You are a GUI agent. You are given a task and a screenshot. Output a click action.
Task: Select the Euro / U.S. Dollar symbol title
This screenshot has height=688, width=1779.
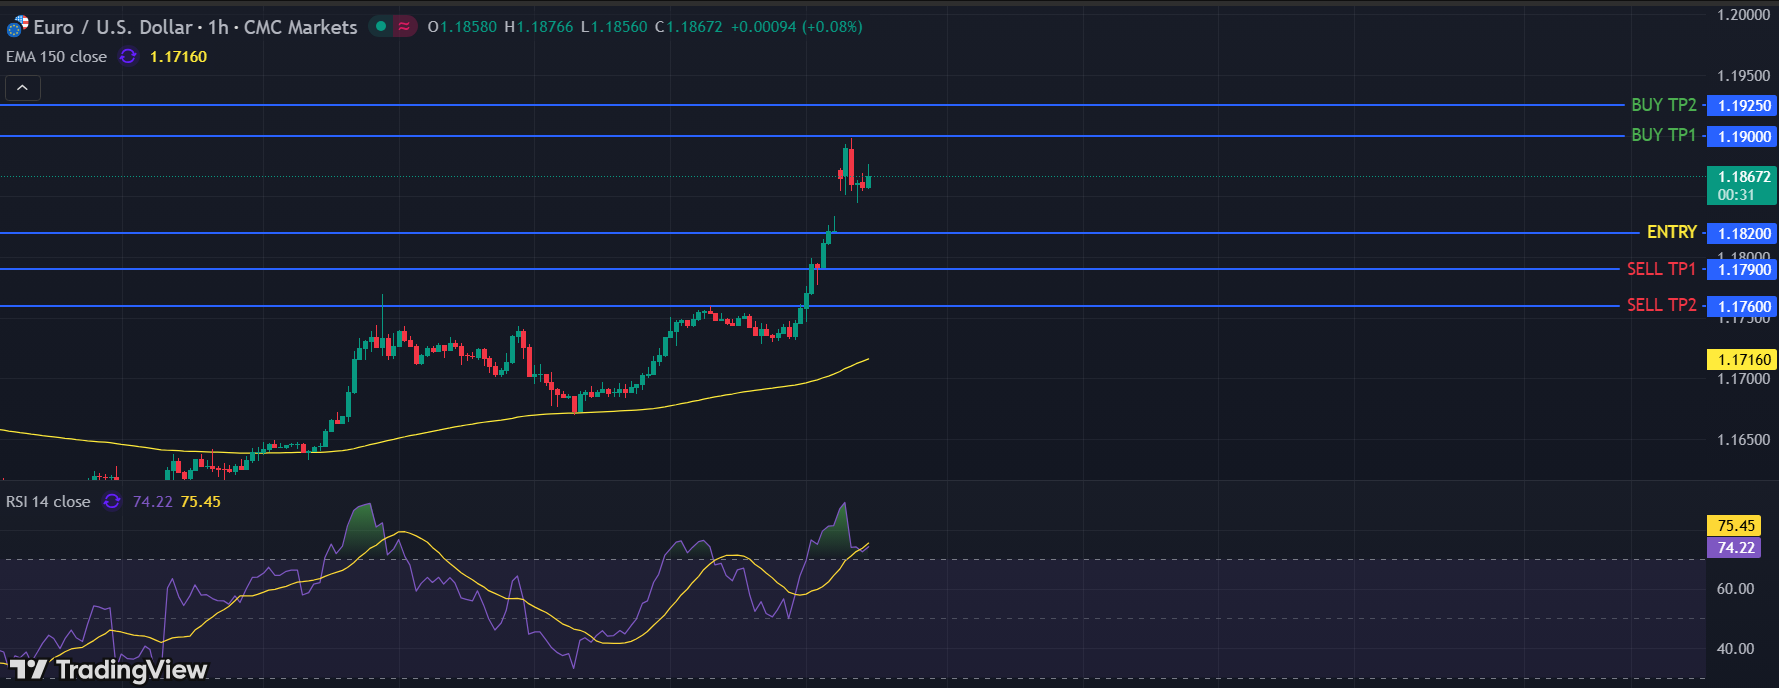[x=195, y=27]
